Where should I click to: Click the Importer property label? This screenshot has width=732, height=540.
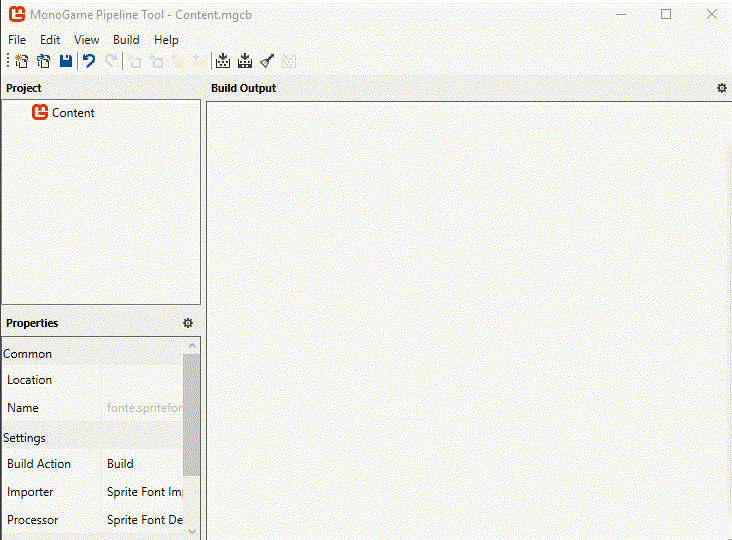click(x=30, y=492)
